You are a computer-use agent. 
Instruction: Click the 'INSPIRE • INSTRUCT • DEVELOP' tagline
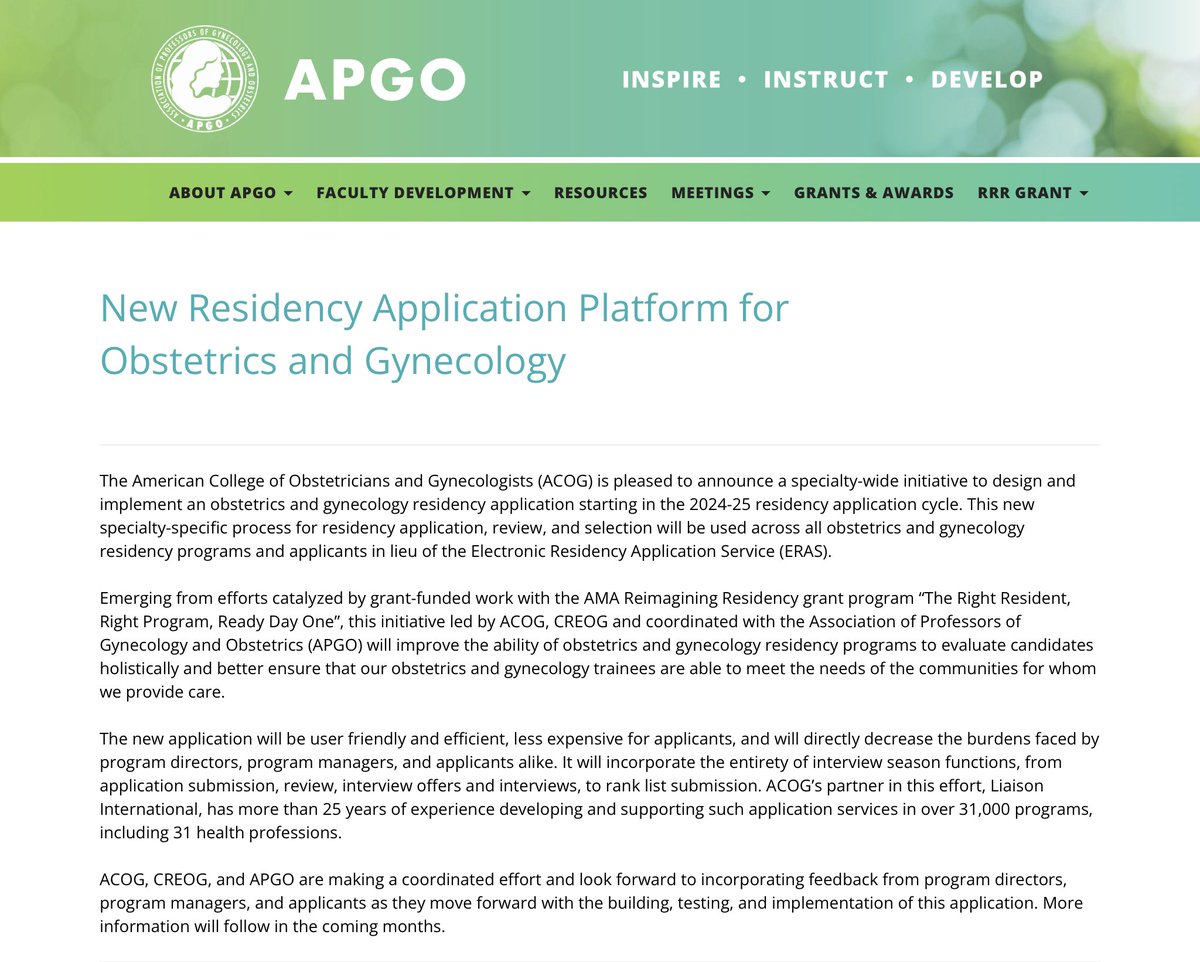tap(832, 79)
